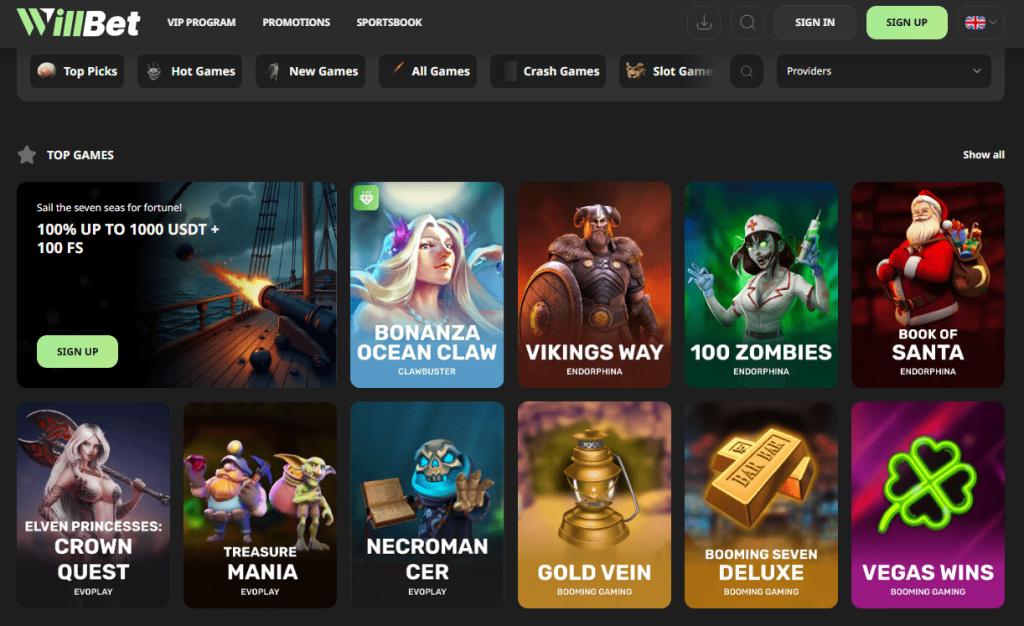Open the Treasure Mania game
This screenshot has width=1024, height=626.
click(x=261, y=505)
